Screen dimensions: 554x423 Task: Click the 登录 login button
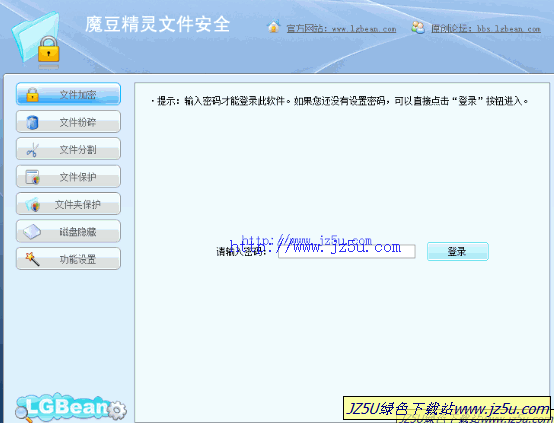pyautogui.click(x=458, y=252)
